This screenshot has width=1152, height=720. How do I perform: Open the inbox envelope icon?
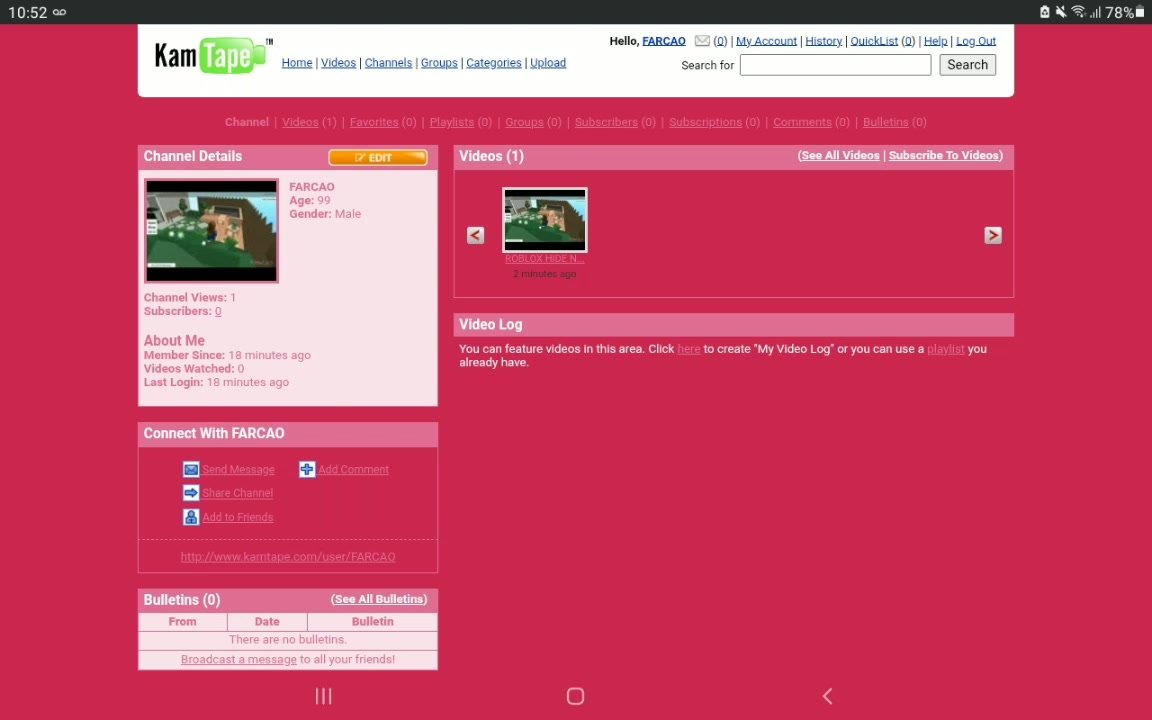point(702,41)
